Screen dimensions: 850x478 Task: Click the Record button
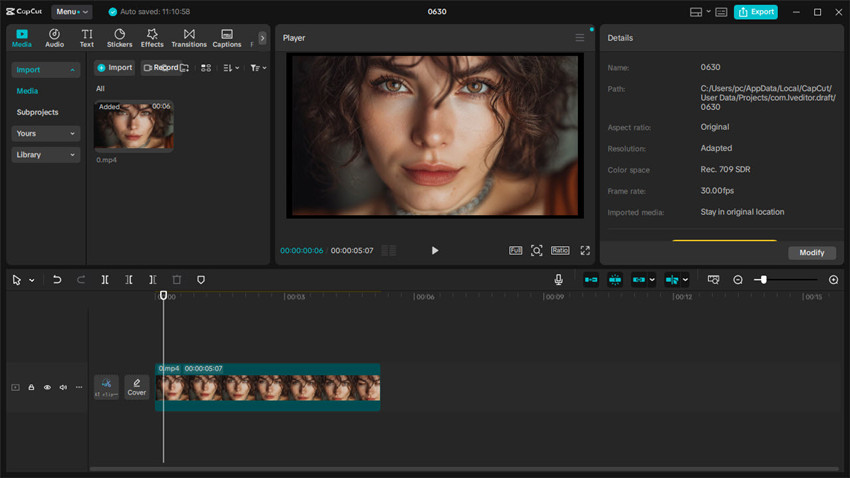pyautogui.click(x=160, y=68)
